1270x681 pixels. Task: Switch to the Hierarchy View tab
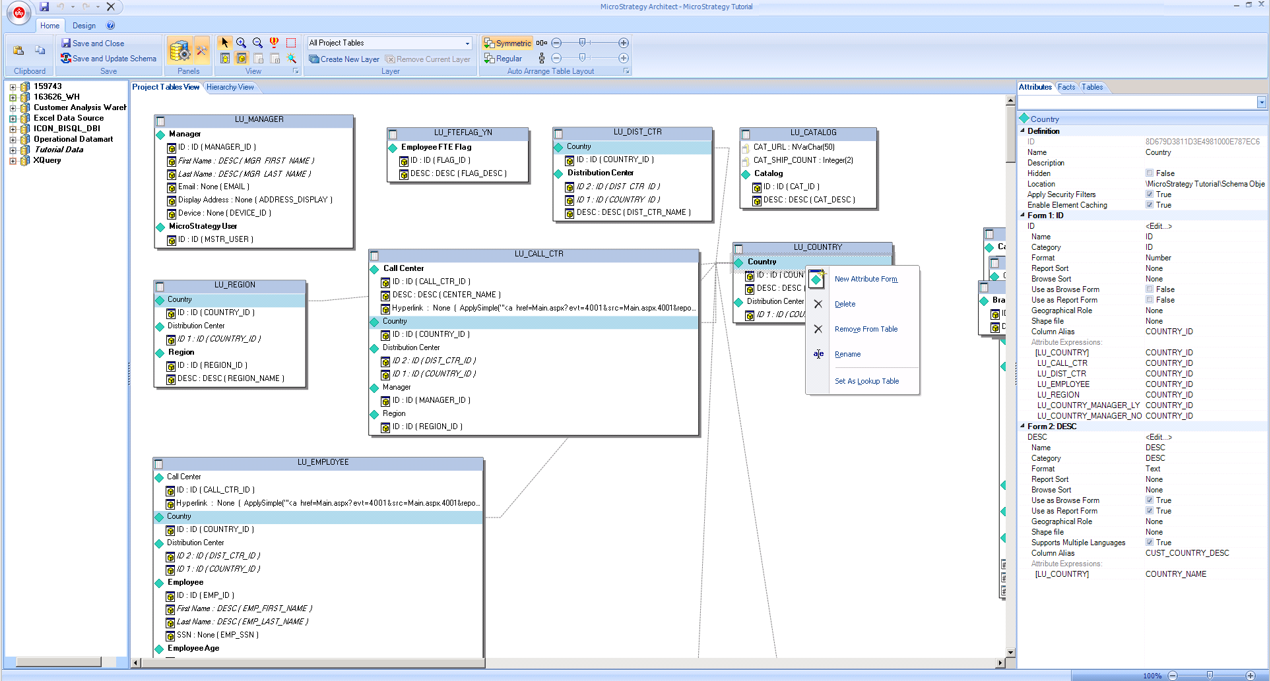pos(230,87)
